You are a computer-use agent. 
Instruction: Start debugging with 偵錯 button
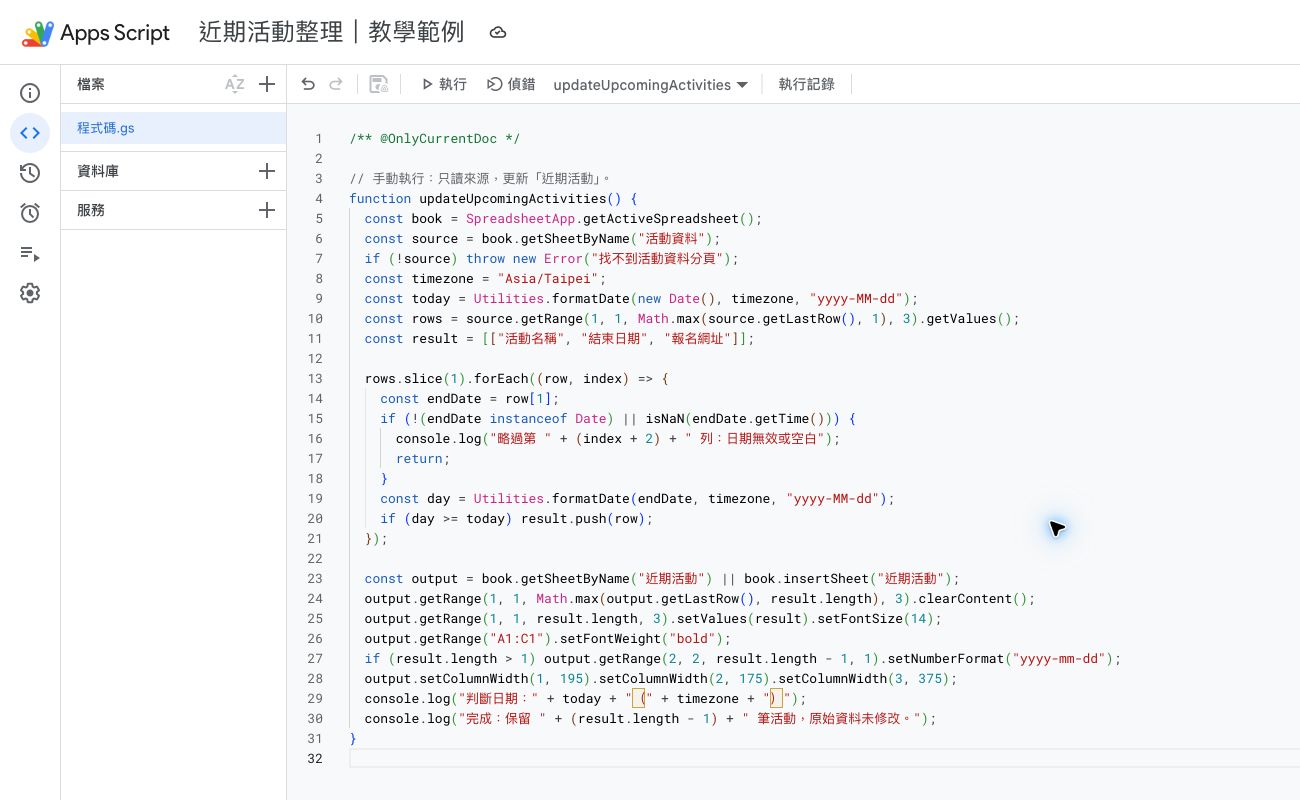point(511,84)
